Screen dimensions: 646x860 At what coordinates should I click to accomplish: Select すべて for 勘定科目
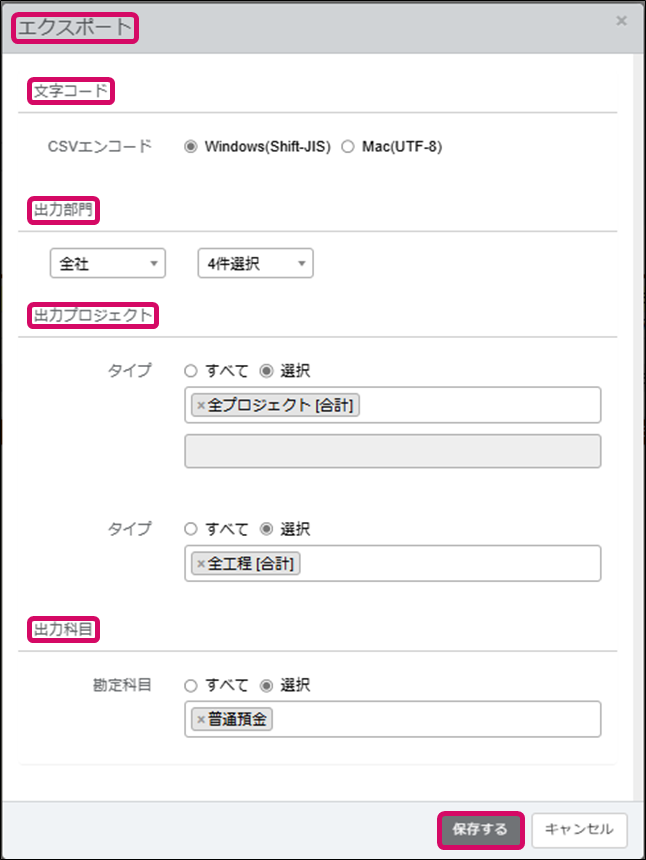tap(191, 686)
